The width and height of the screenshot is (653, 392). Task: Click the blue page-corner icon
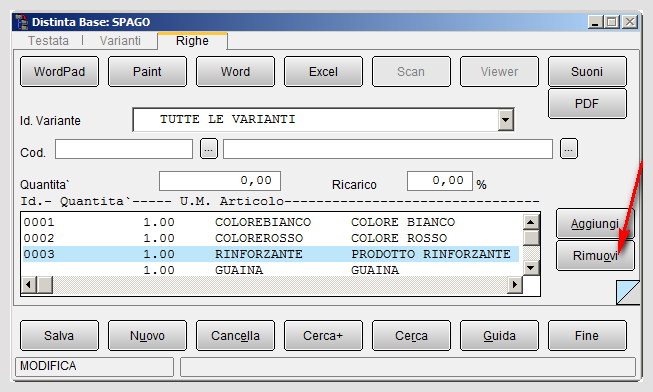coord(628,292)
